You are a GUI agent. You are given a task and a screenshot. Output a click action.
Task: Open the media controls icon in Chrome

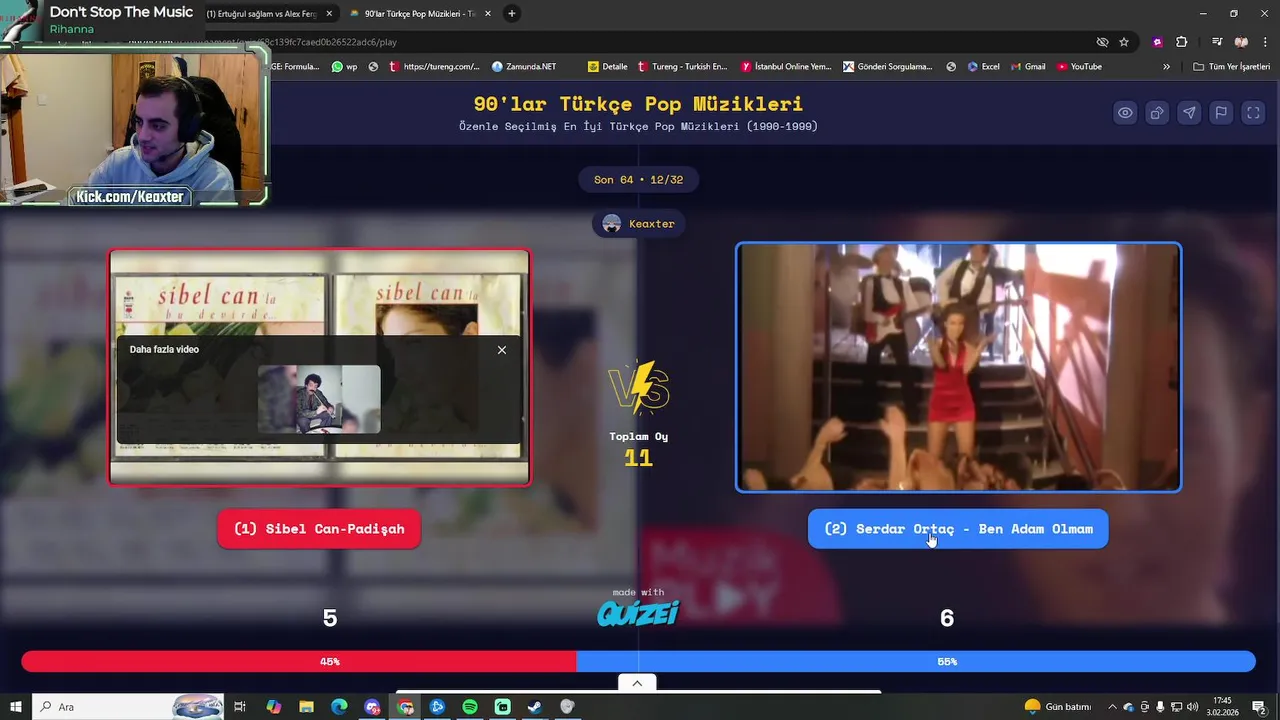[1217, 42]
